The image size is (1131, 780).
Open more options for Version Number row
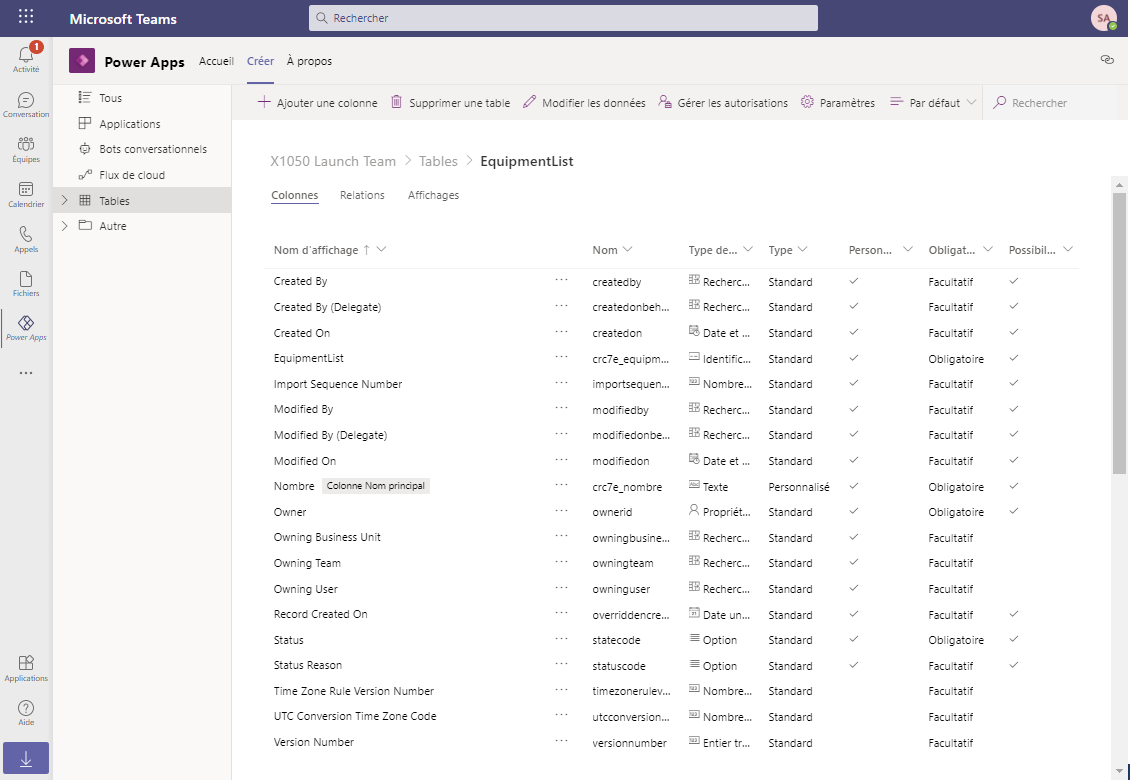click(561, 741)
